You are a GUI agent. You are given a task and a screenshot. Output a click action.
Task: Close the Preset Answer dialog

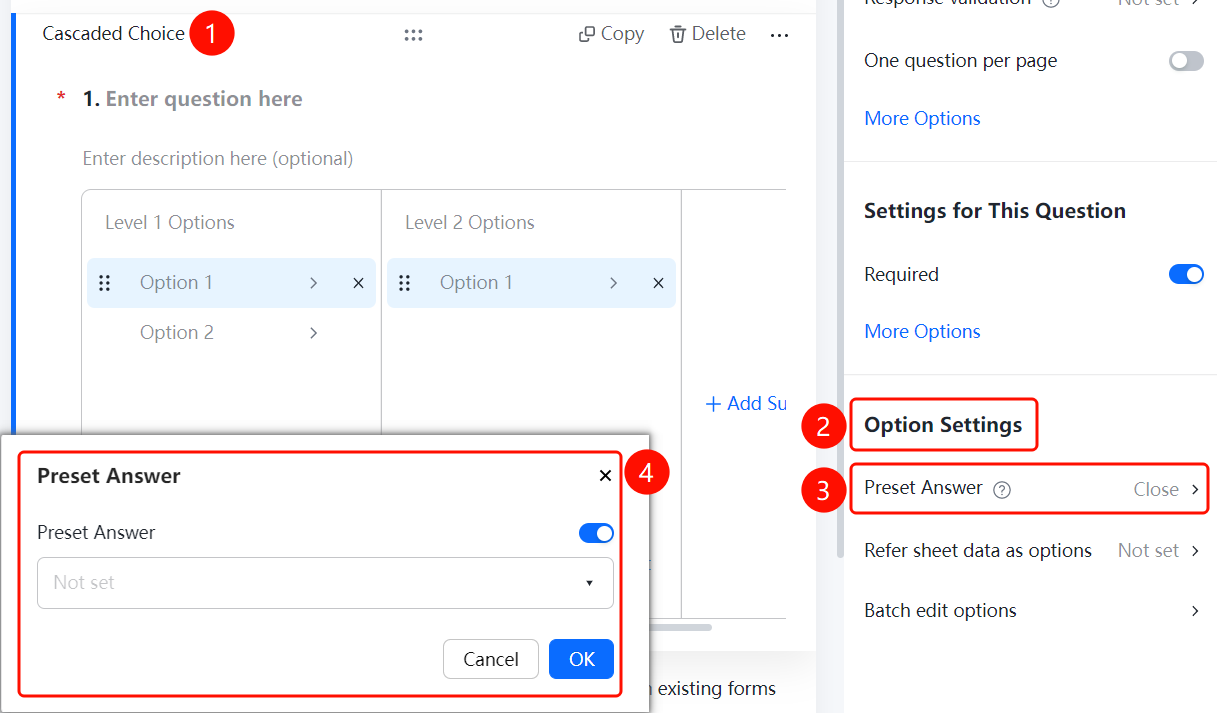[x=605, y=476]
